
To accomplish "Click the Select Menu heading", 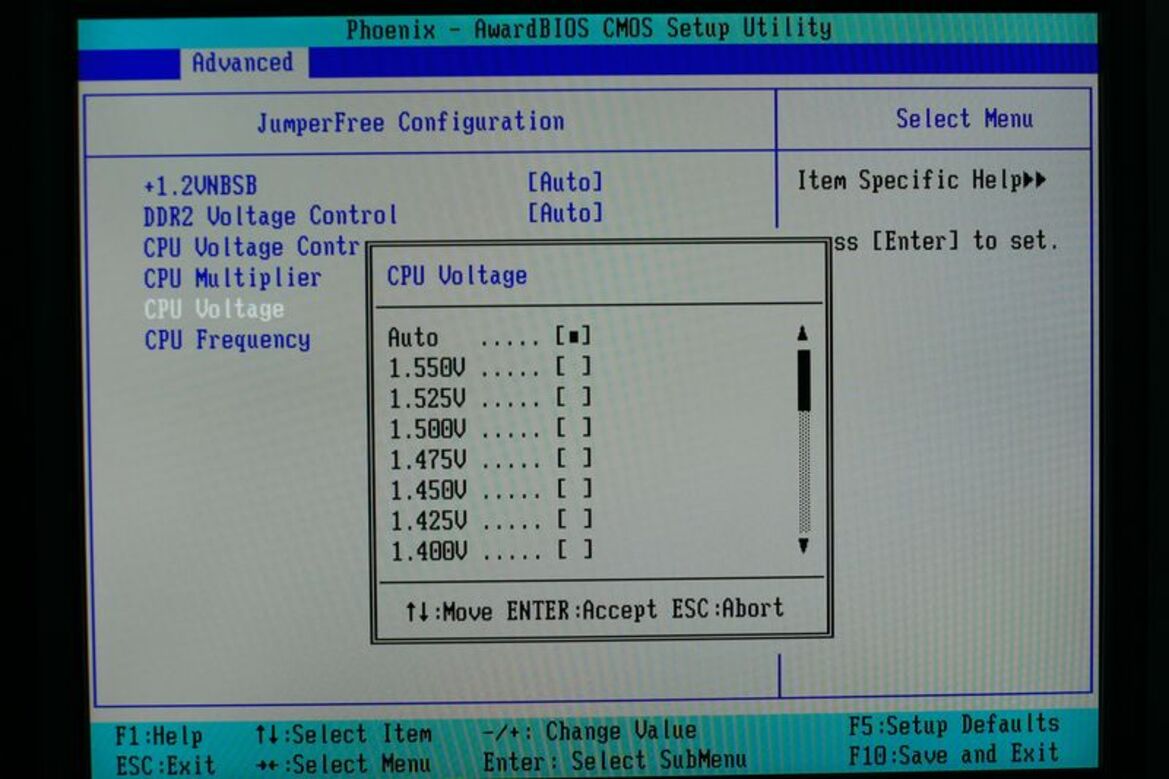I will coord(964,119).
